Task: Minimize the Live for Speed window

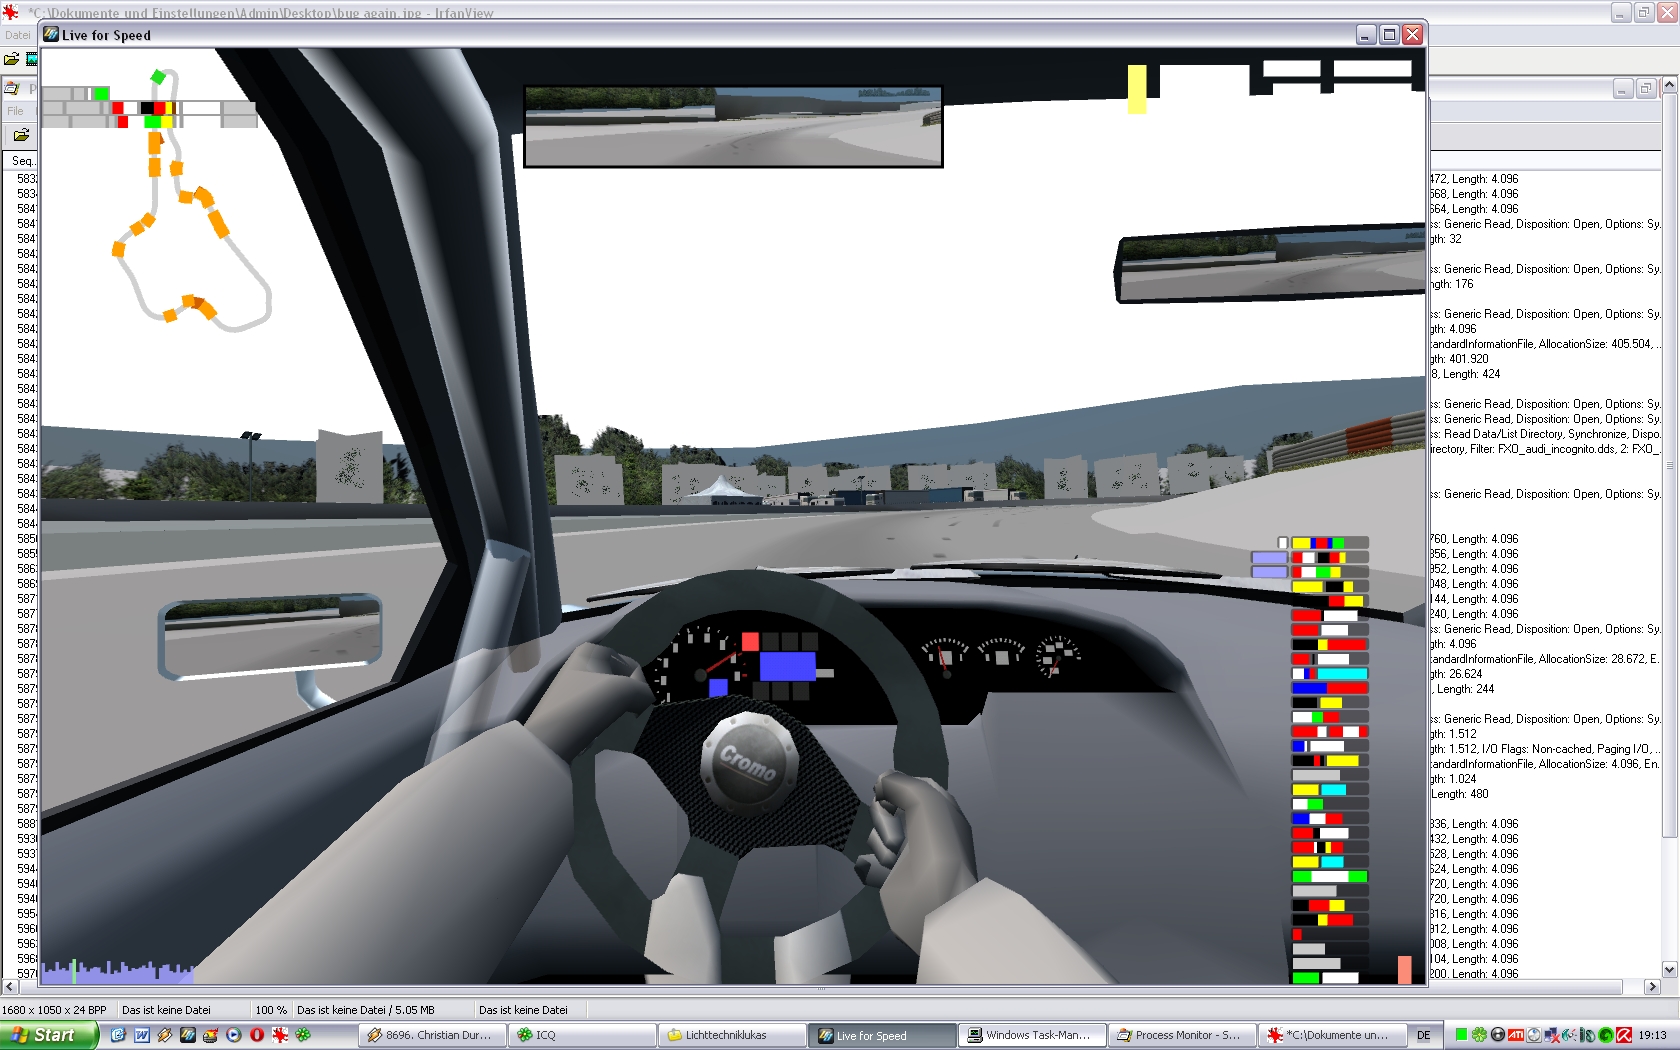Action: click(x=1366, y=35)
